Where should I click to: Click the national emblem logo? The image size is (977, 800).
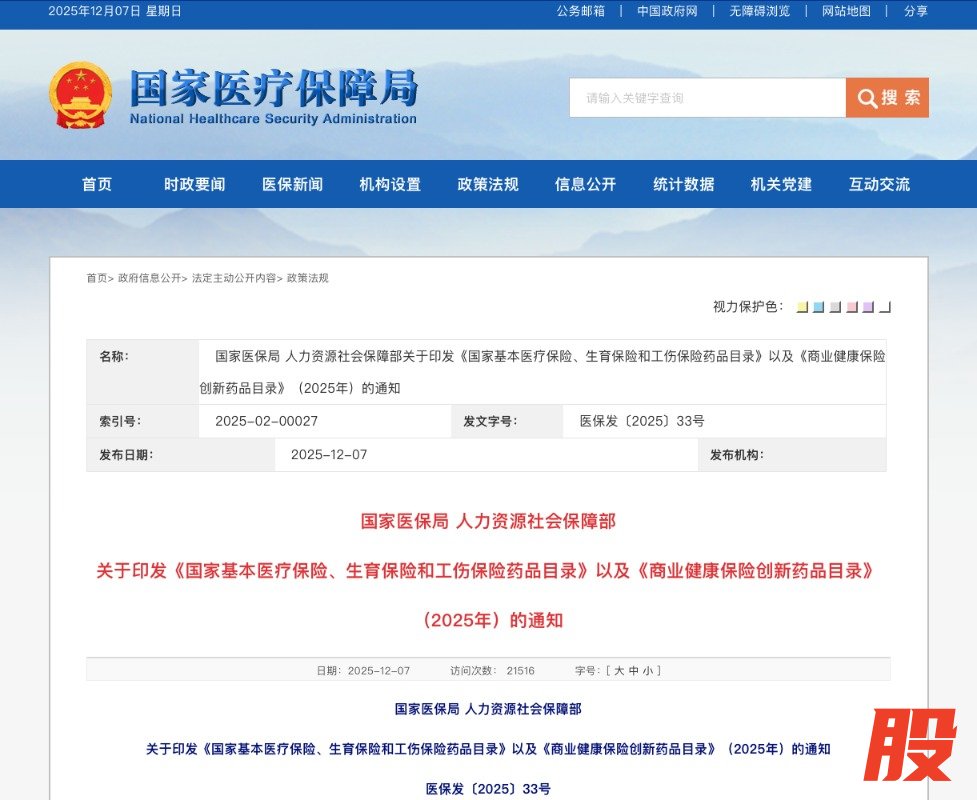coord(80,96)
